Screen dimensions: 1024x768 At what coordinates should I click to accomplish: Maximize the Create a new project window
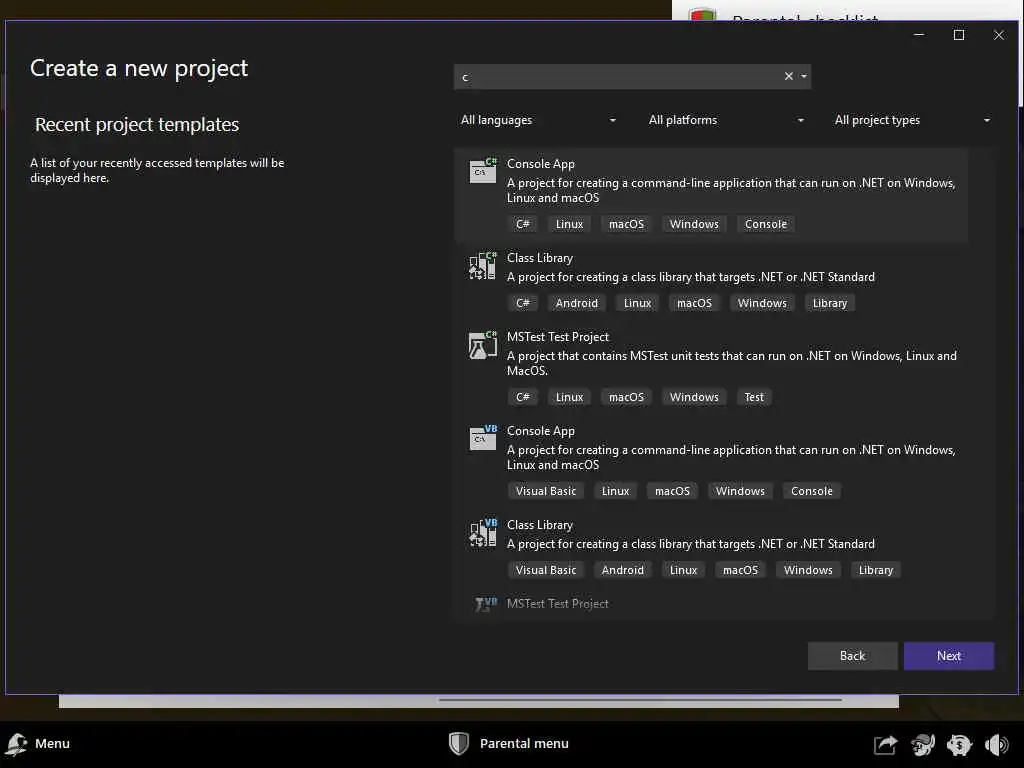pyautogui.click(x=959, y=35)
